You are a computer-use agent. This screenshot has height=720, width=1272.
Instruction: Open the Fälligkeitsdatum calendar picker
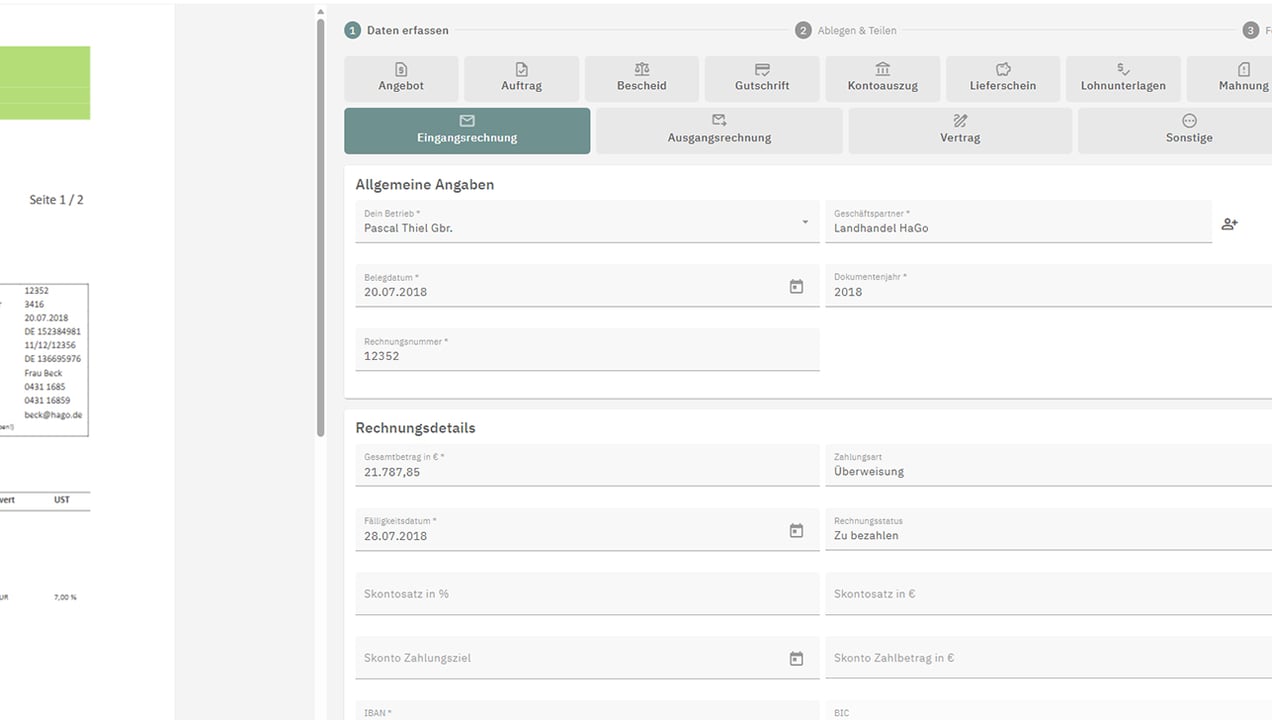[796, 531]
